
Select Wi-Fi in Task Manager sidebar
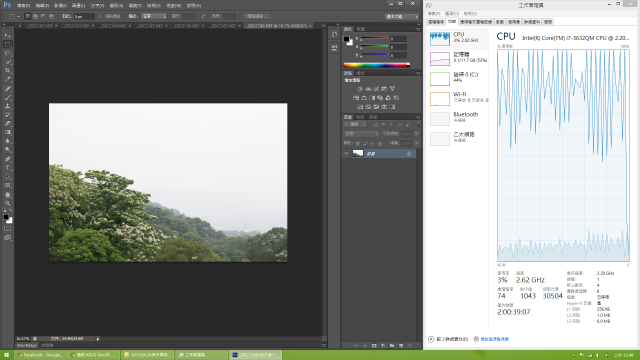[x=458, y=98]
